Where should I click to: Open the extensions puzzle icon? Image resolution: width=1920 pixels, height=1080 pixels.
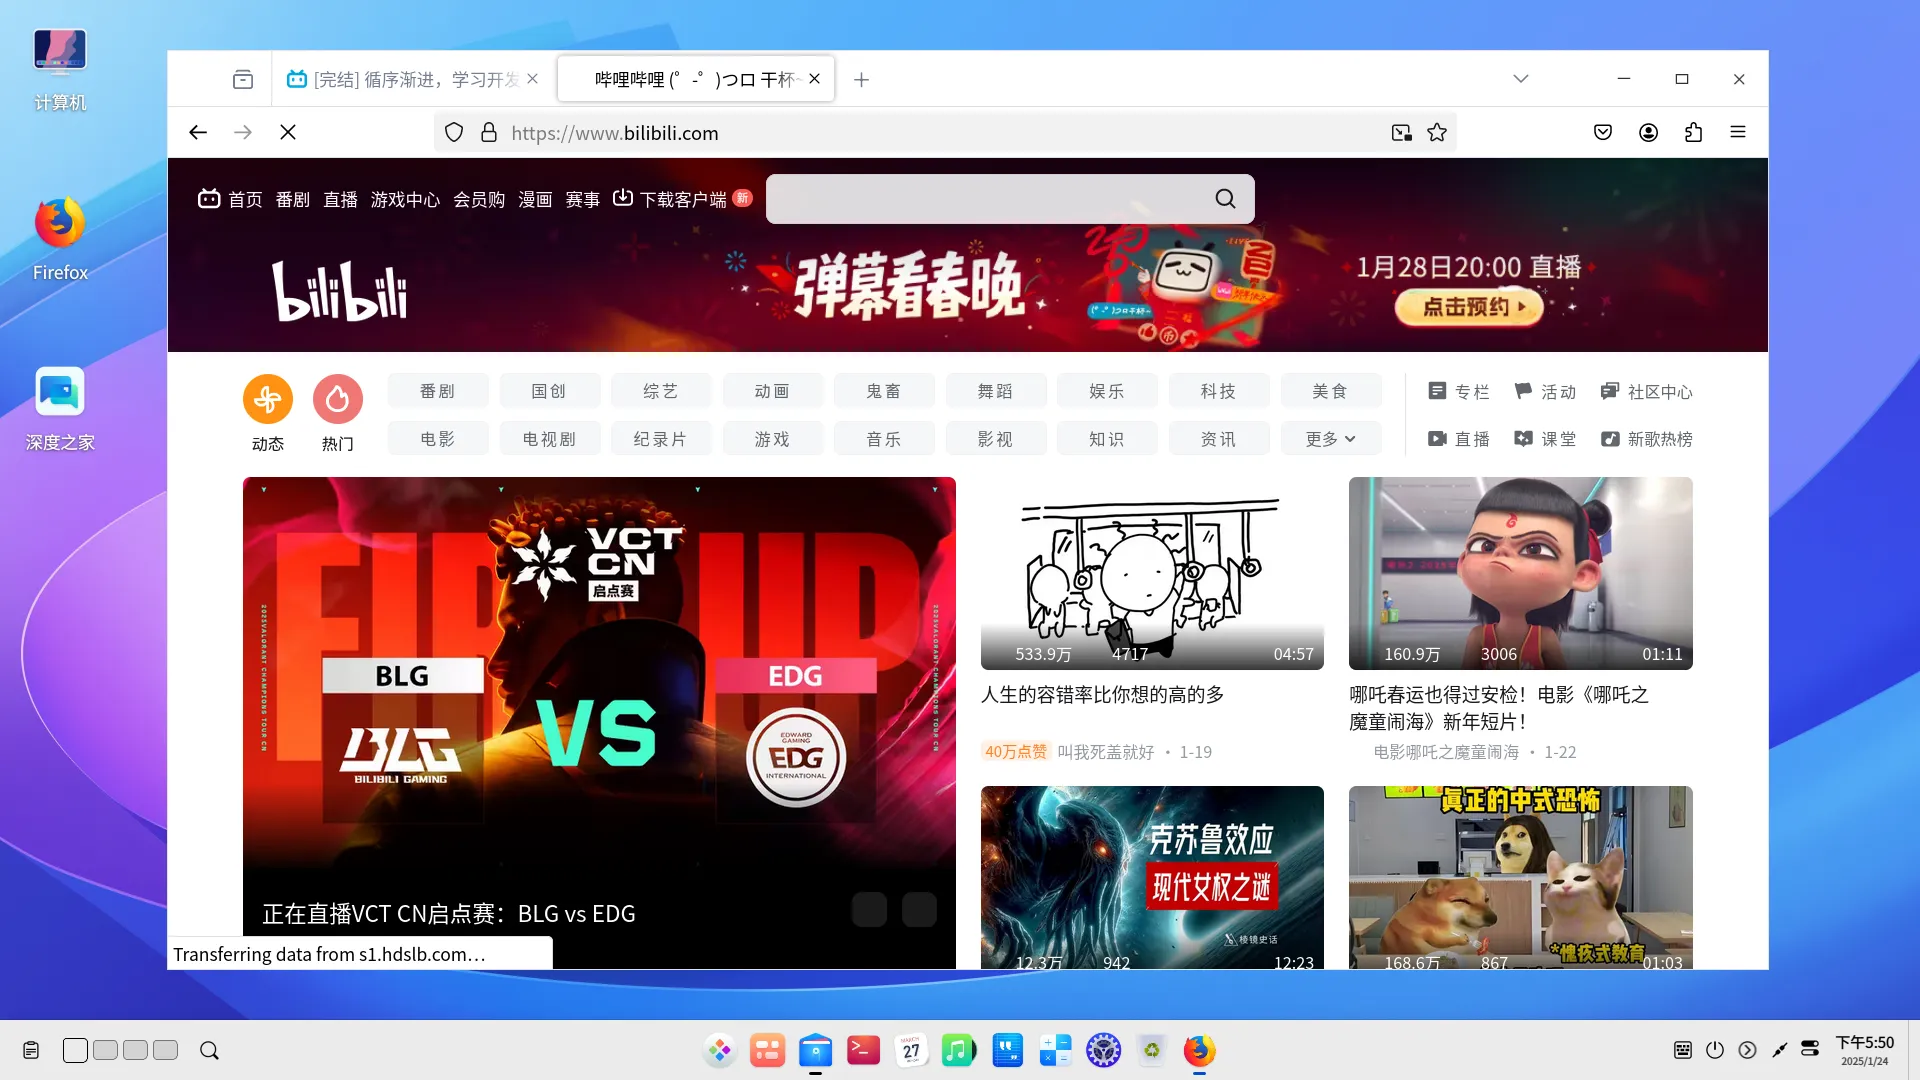[x=1693, y=132]
